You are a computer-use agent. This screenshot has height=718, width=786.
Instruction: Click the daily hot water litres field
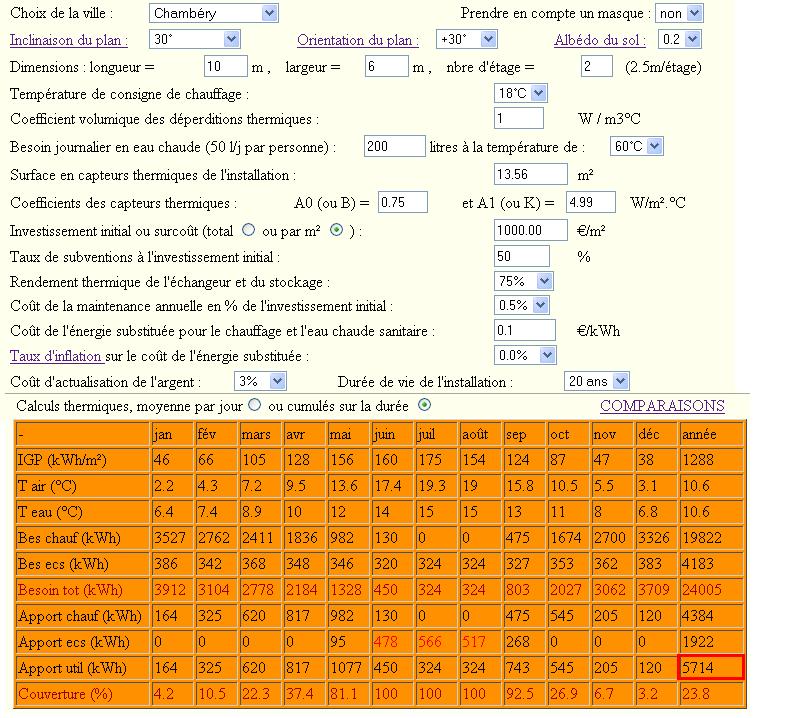tap(394, 146)
